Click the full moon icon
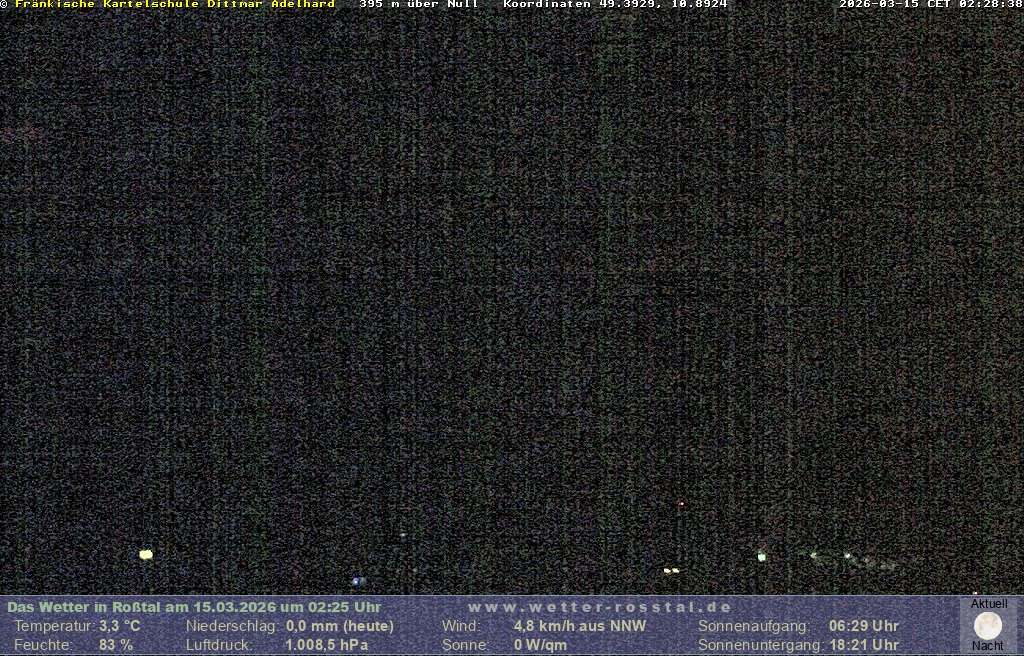 click(987, 626)
